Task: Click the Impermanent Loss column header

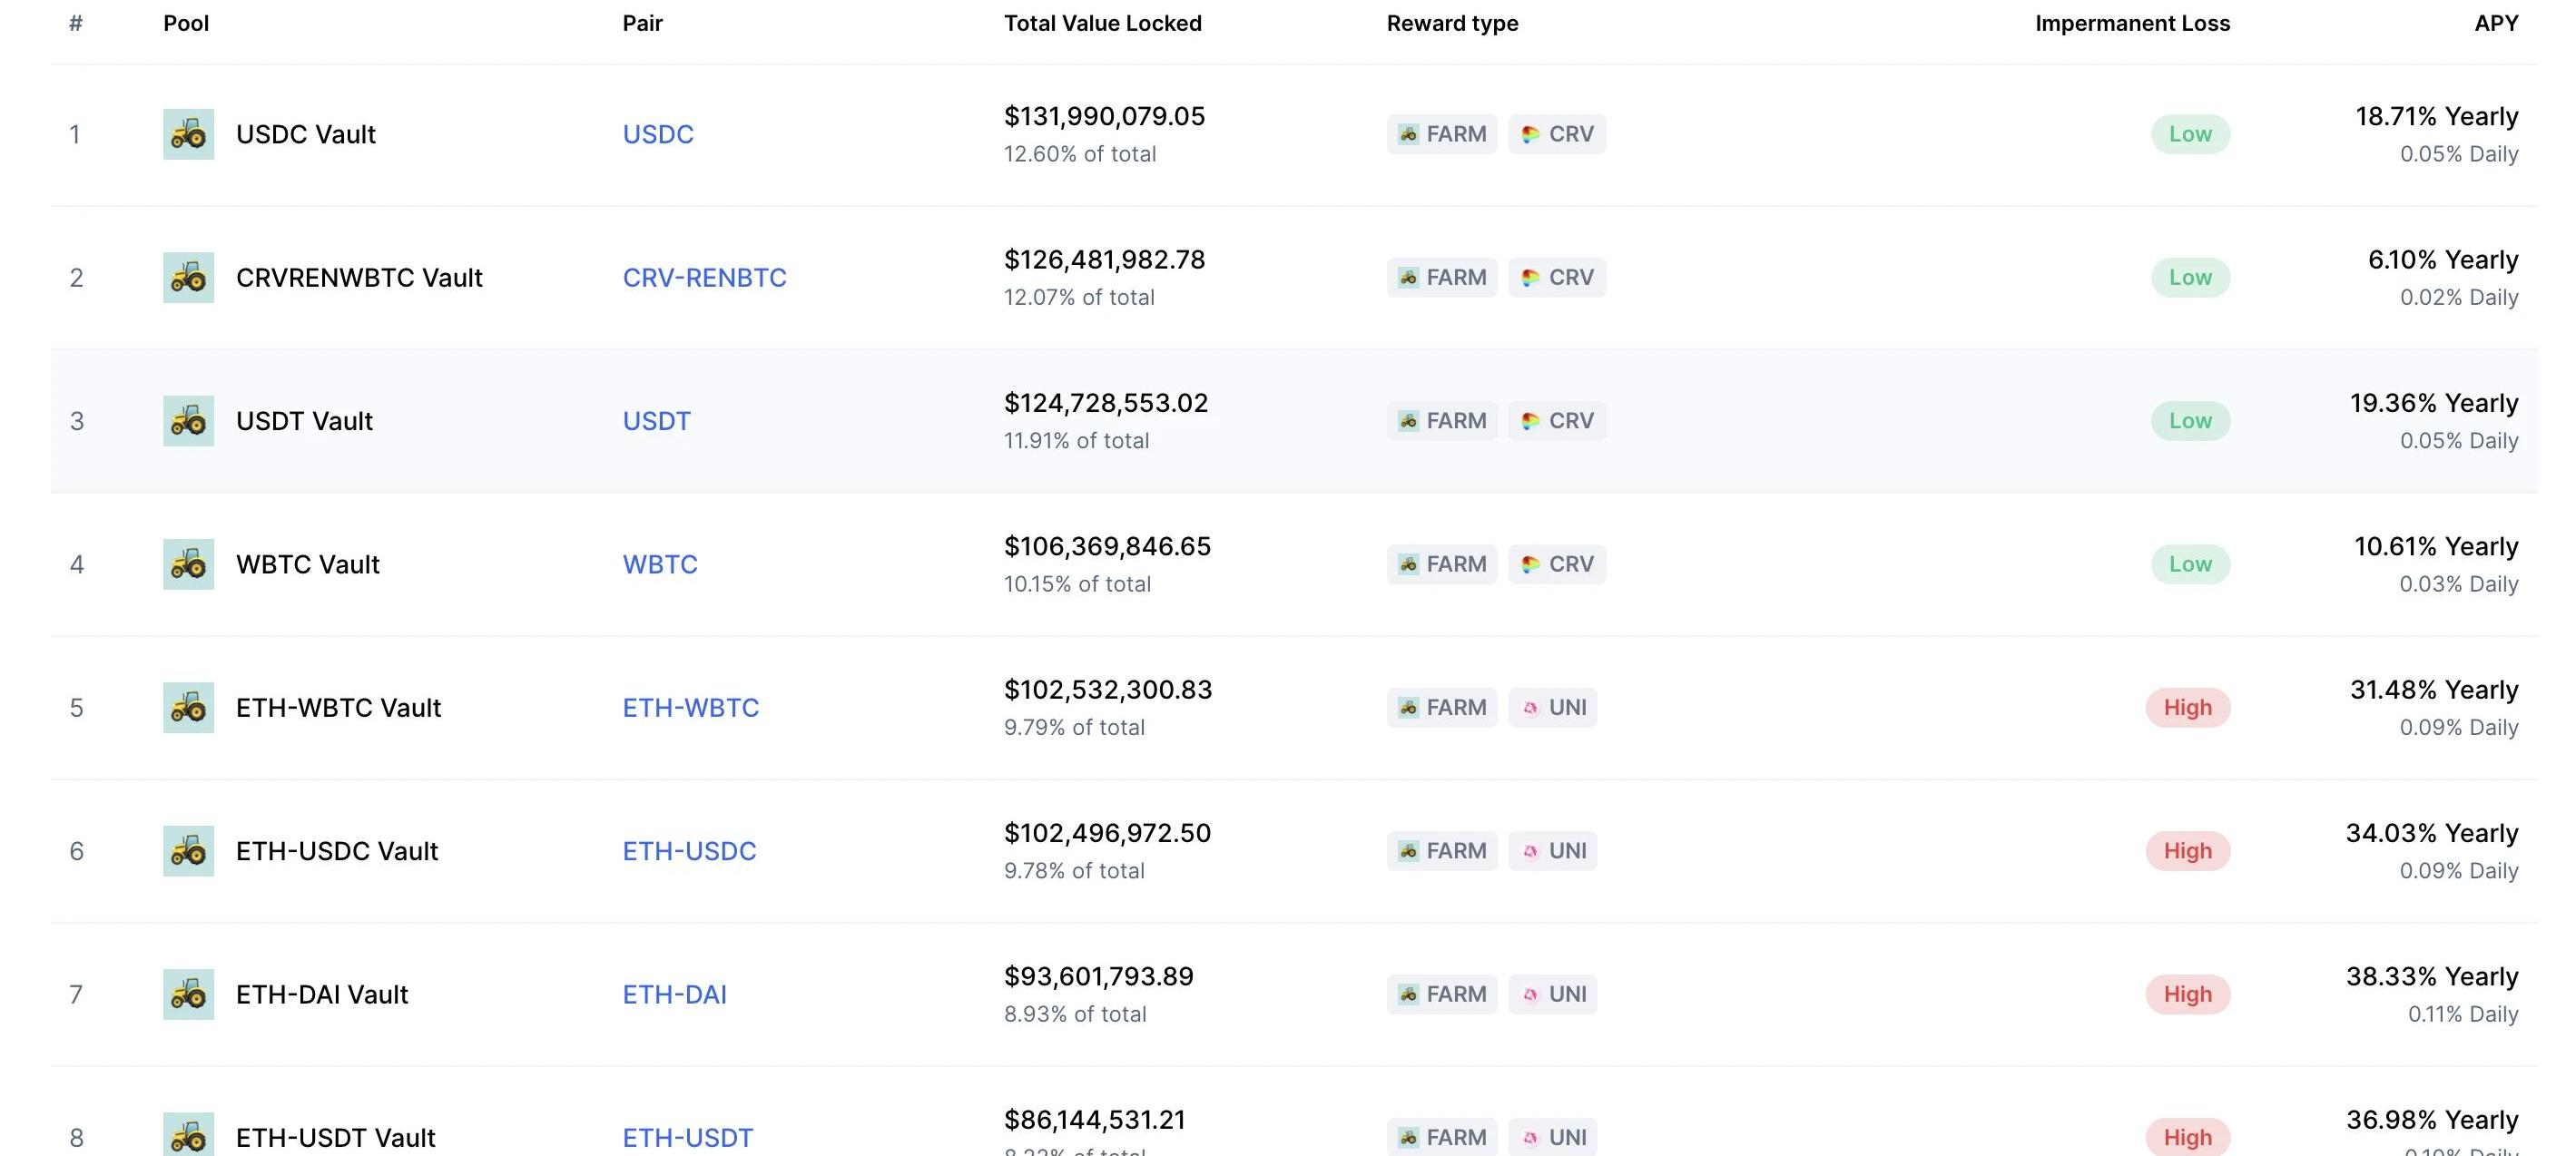Action: 2132,23
